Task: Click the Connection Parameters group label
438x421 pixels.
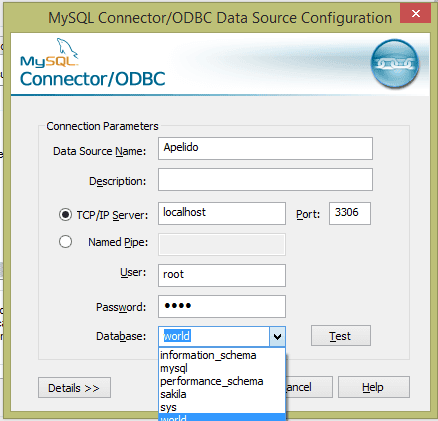Action: click(x=102, y=126)
